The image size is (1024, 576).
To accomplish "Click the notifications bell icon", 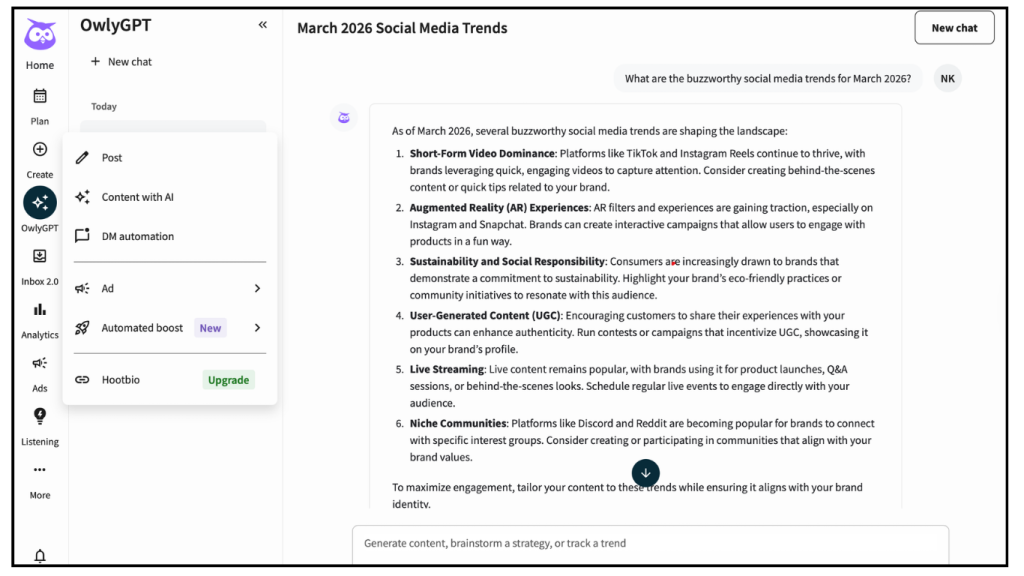I will [40, 556].
